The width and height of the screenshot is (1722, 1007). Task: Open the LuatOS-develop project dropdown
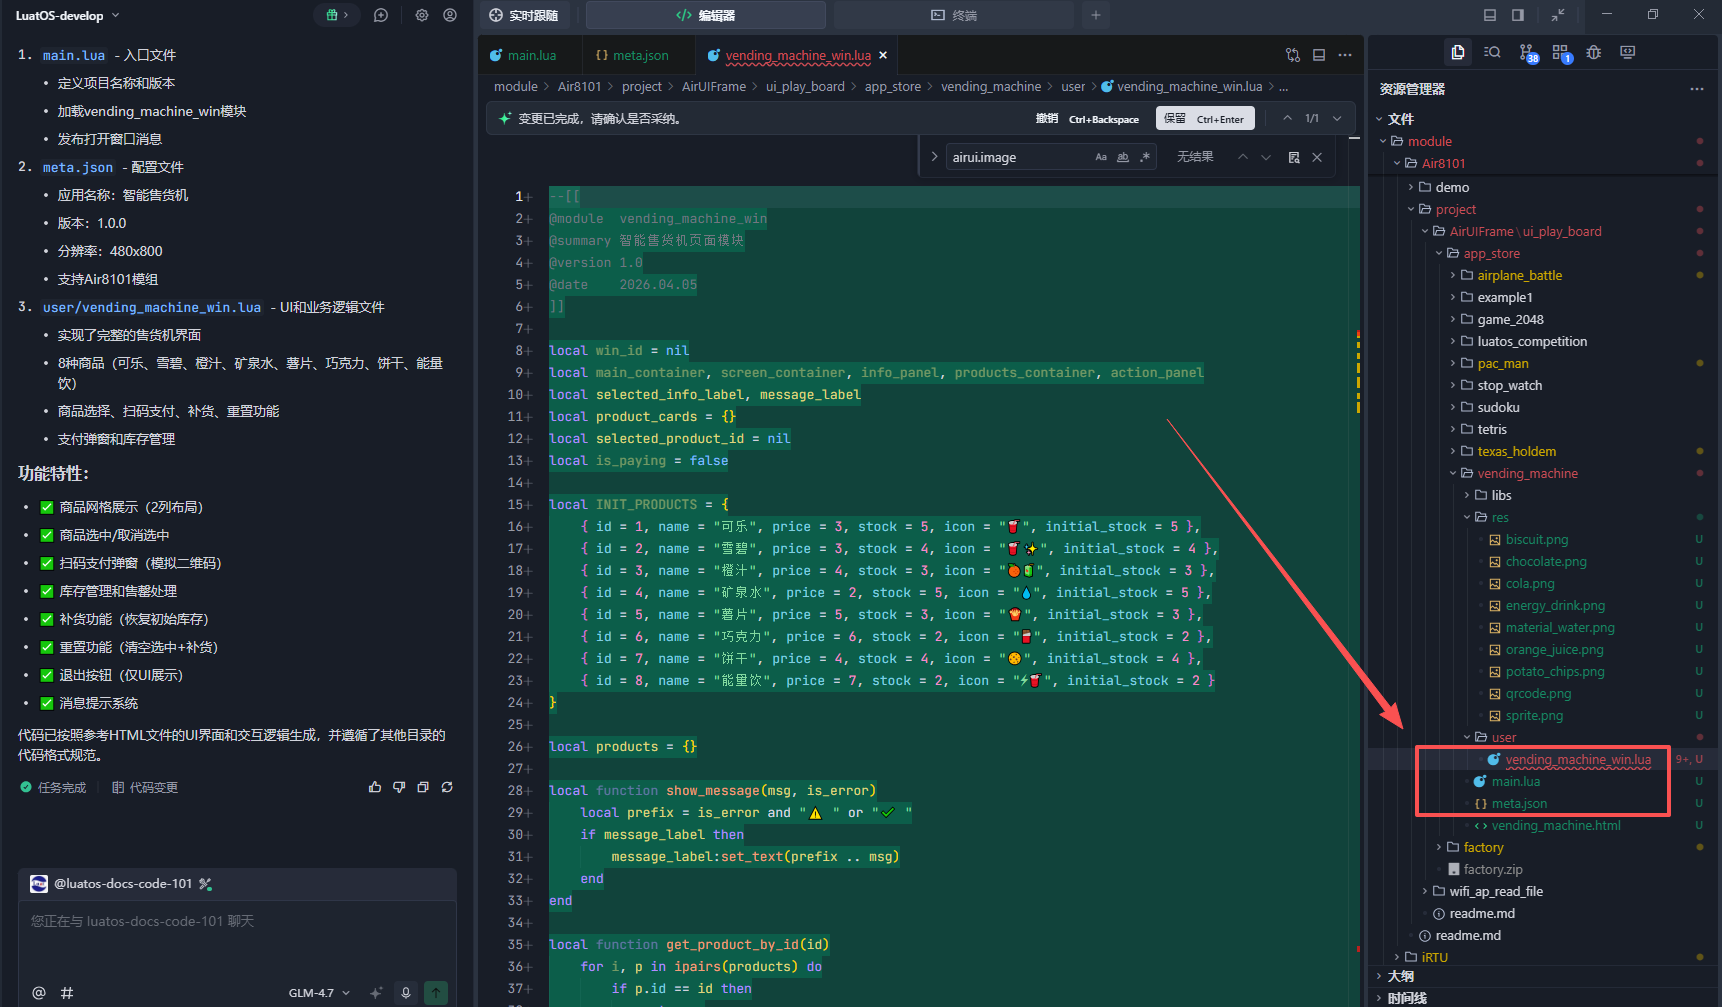[x=67, y=15]
